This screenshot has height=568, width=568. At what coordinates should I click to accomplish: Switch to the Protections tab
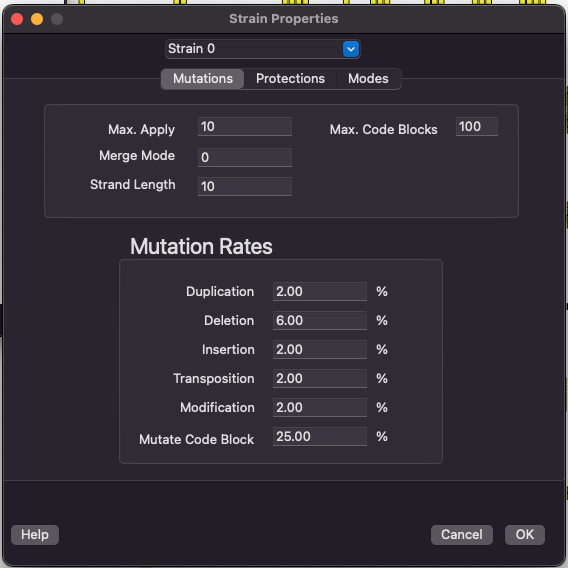pyautogui.click(x=290, y=79)
